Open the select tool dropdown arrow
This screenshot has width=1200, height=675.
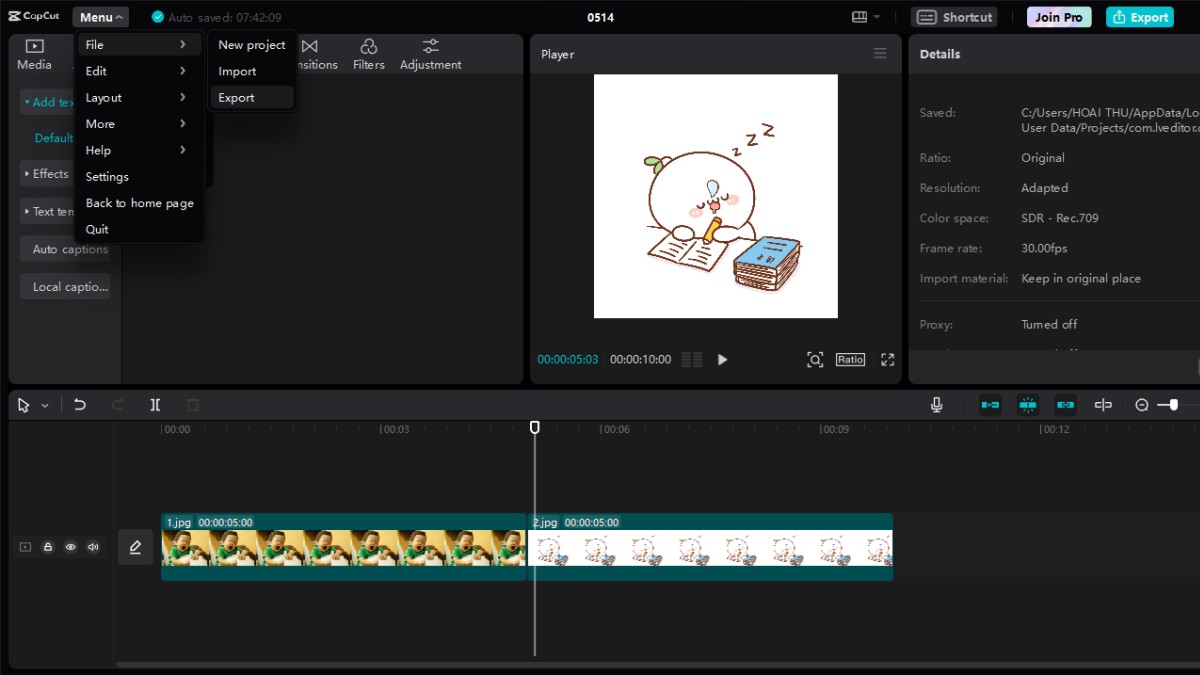coord(45,406)
